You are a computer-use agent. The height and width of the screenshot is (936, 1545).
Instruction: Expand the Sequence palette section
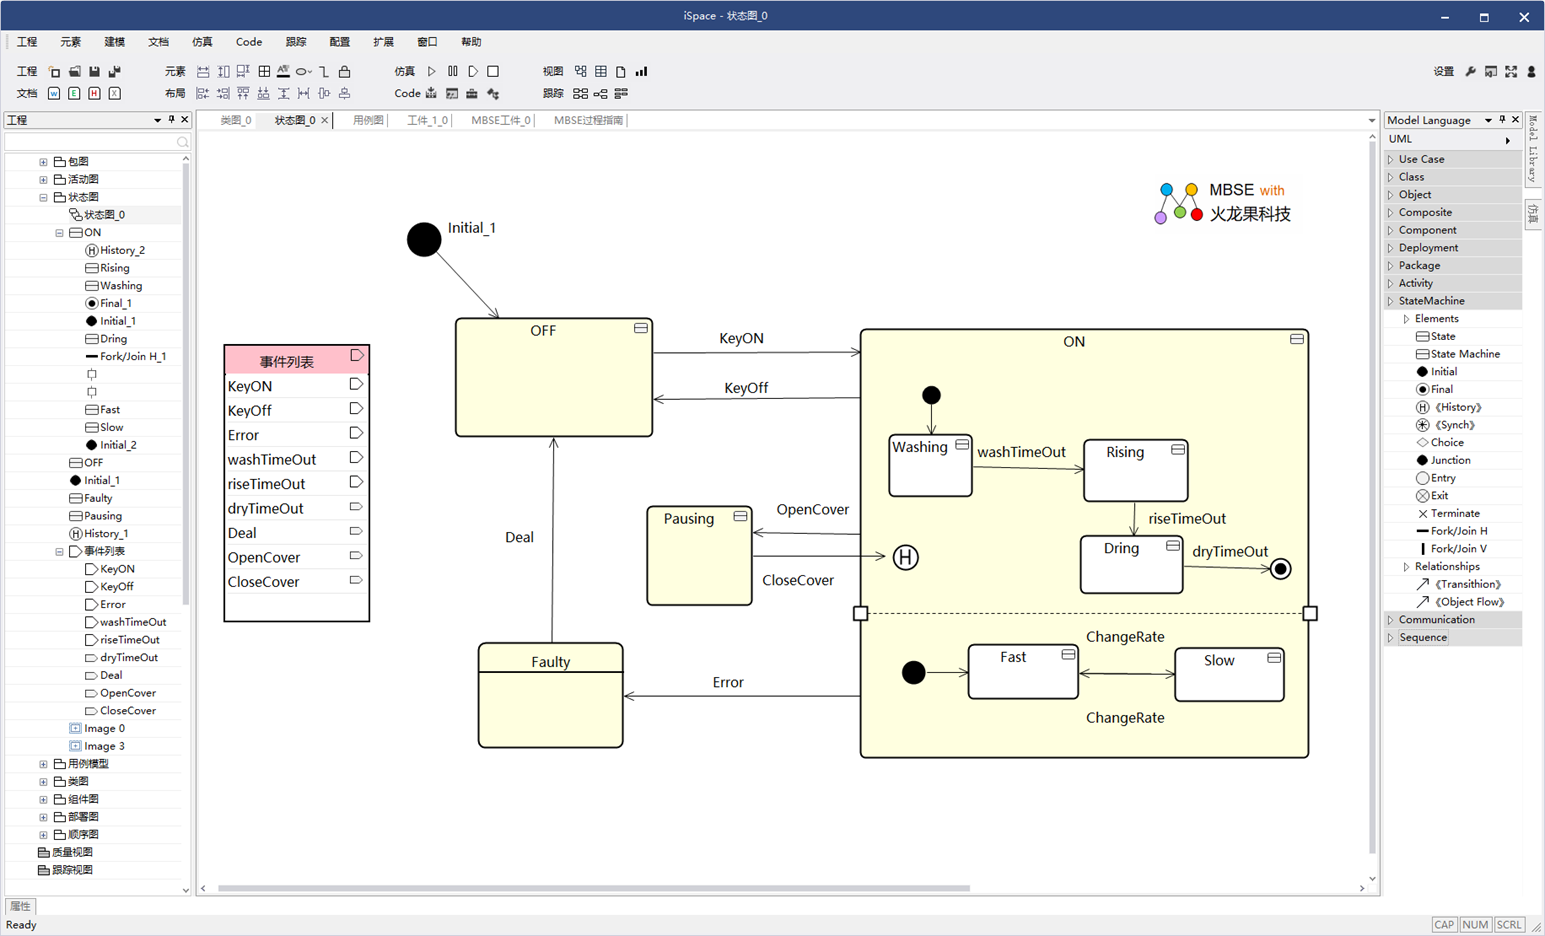click(1390, 638)
